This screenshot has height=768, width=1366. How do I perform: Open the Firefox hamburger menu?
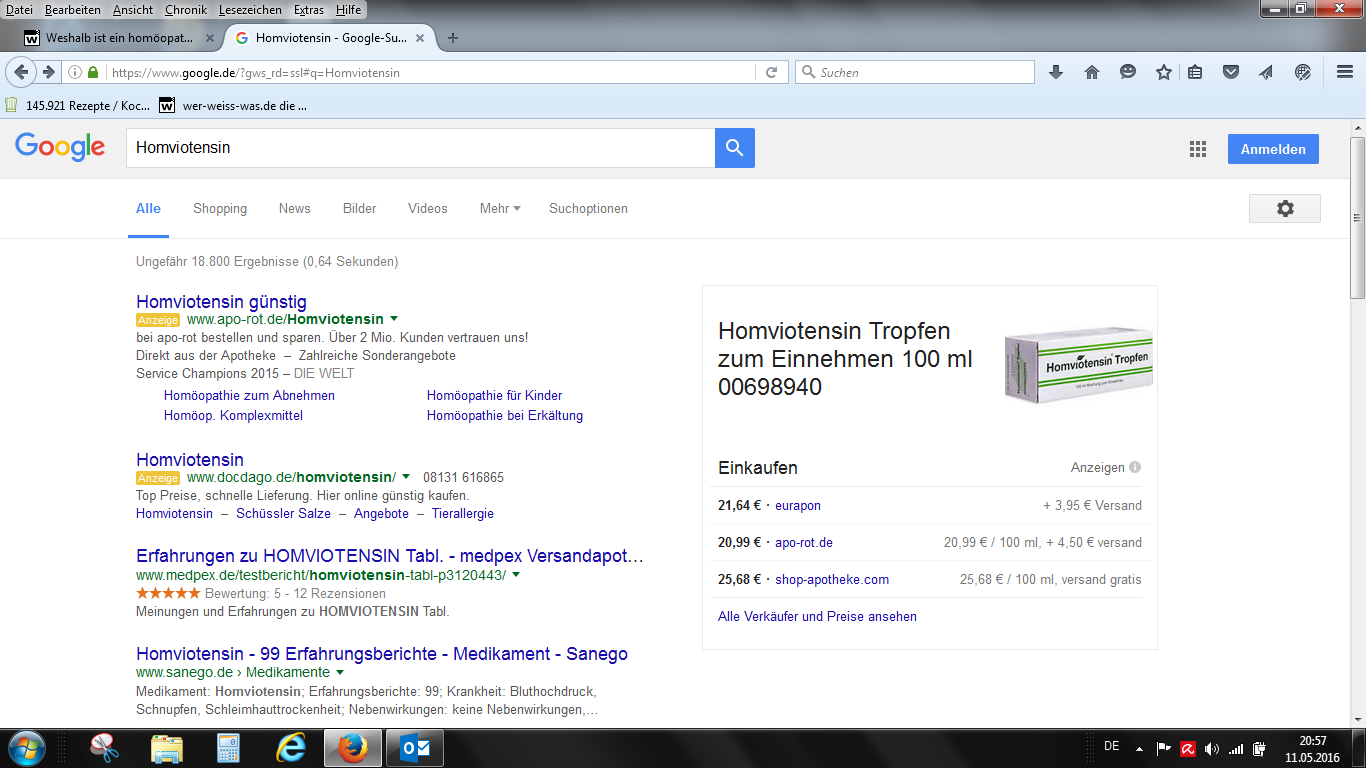pos(1345,72)
